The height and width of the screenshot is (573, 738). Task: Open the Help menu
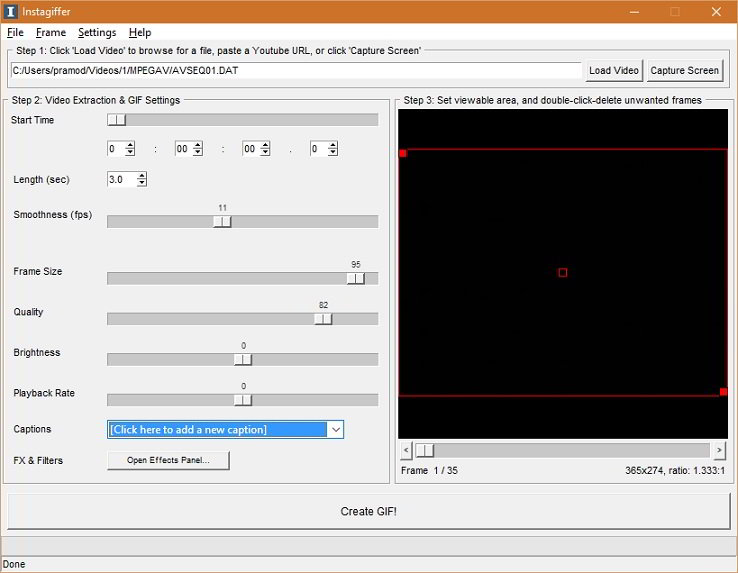click(x=140, y=32)
